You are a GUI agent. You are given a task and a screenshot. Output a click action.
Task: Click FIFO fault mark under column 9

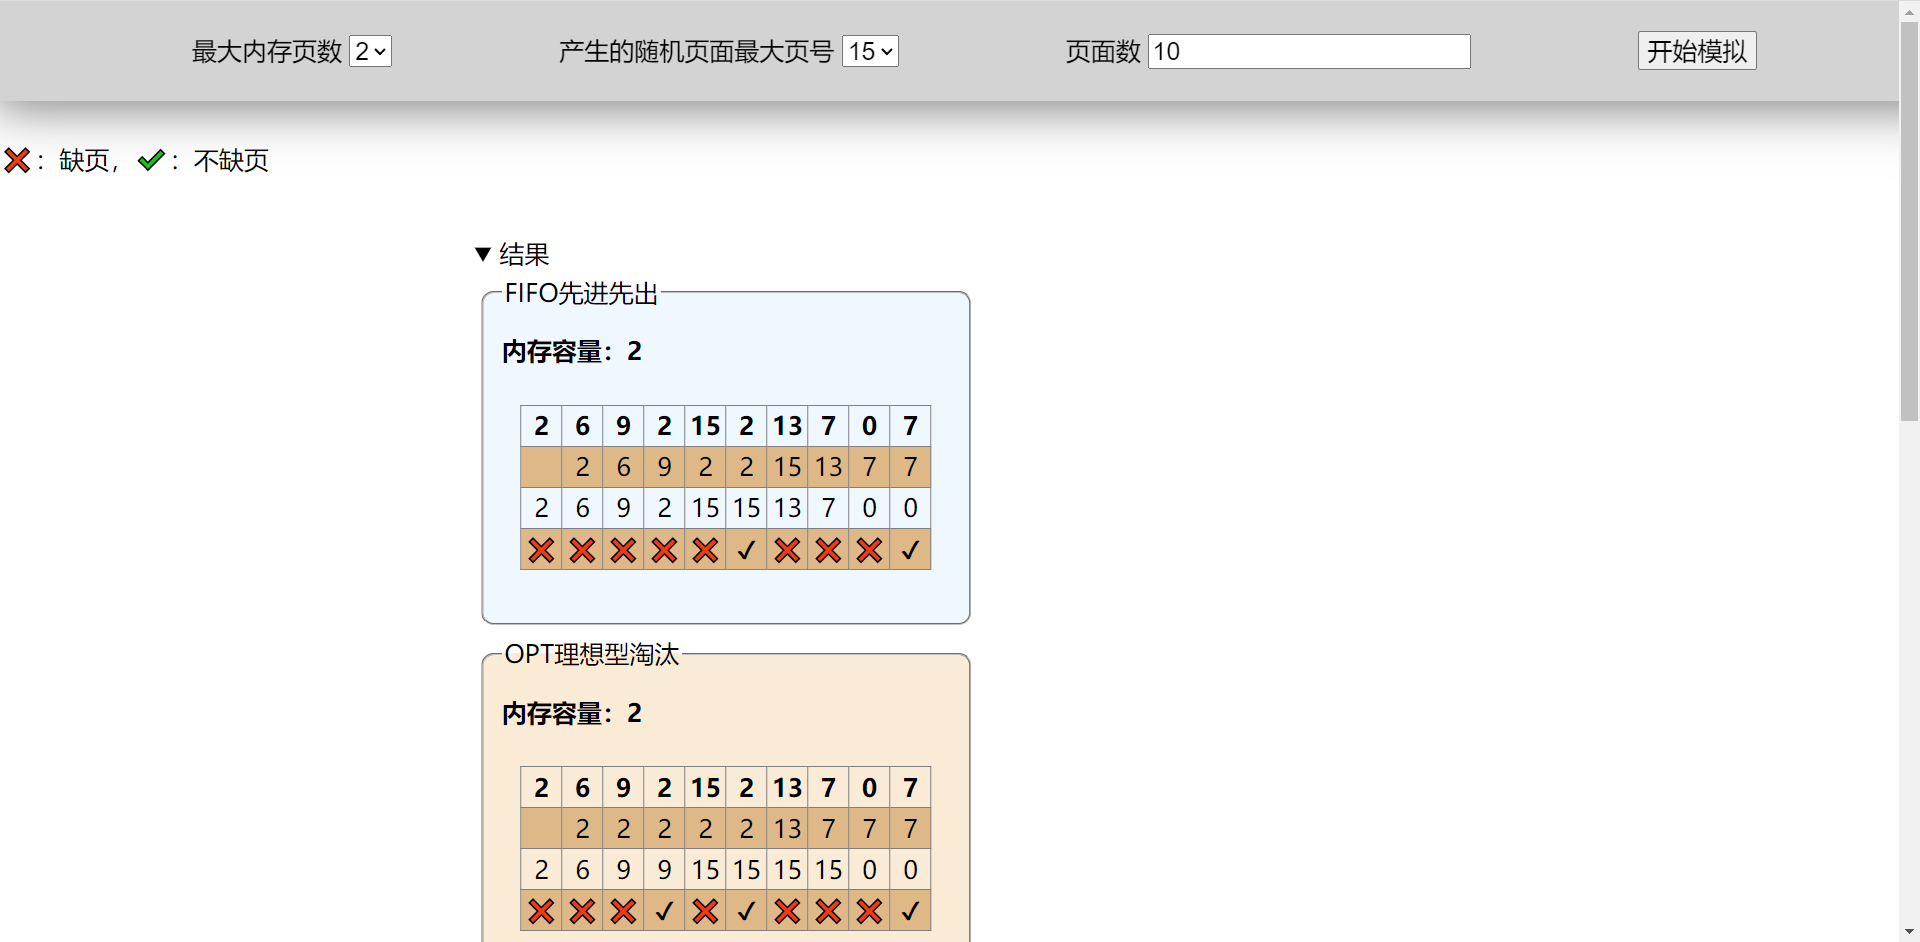tap(623, 550)
